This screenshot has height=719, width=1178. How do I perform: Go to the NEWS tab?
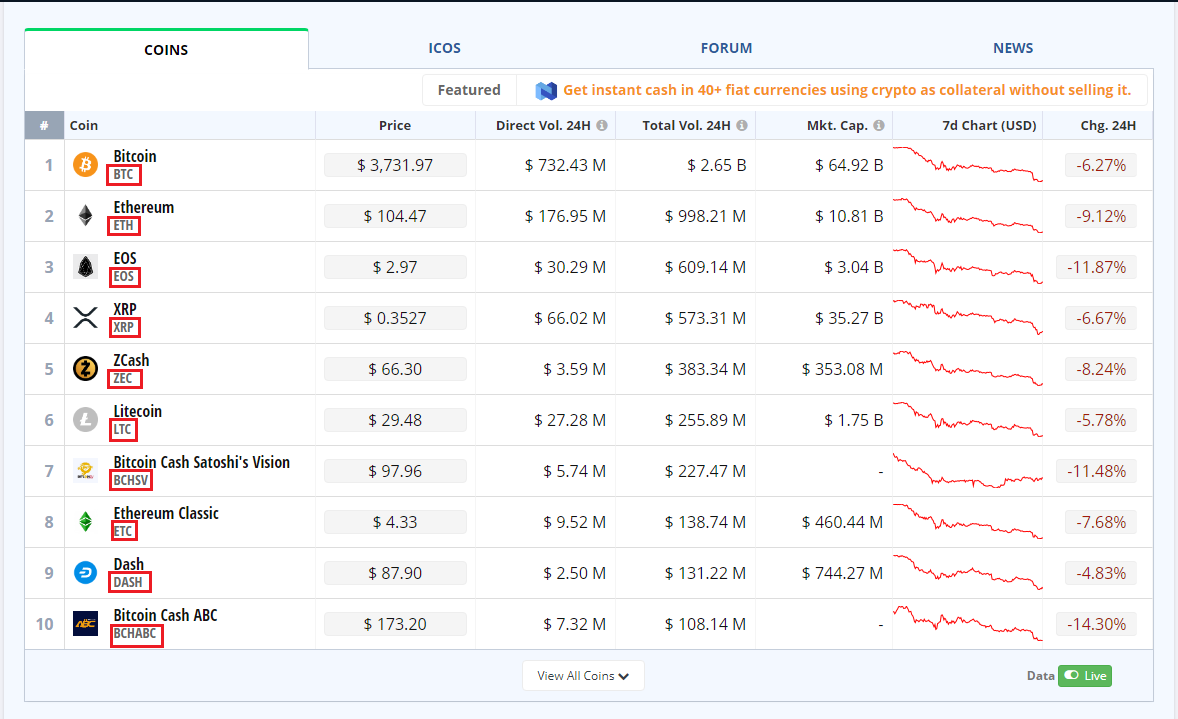coord(1013,48)
